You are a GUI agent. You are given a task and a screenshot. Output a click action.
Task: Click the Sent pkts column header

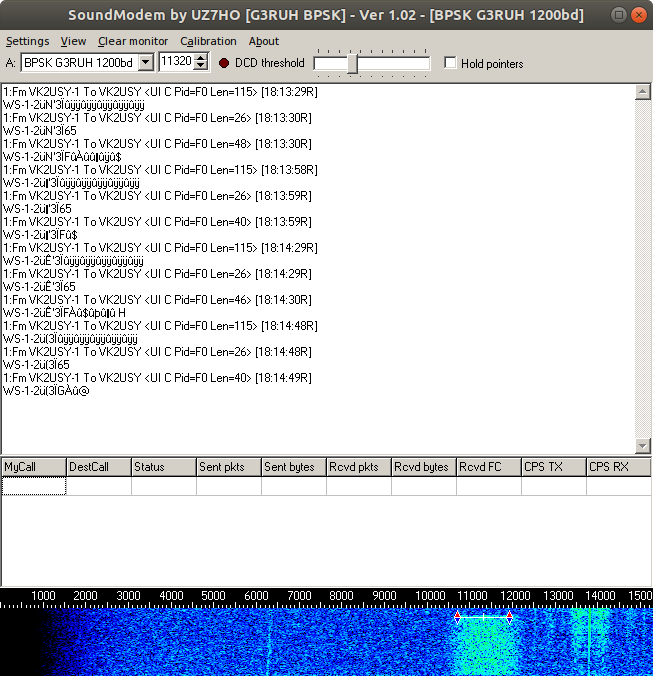tap(229, 467)
